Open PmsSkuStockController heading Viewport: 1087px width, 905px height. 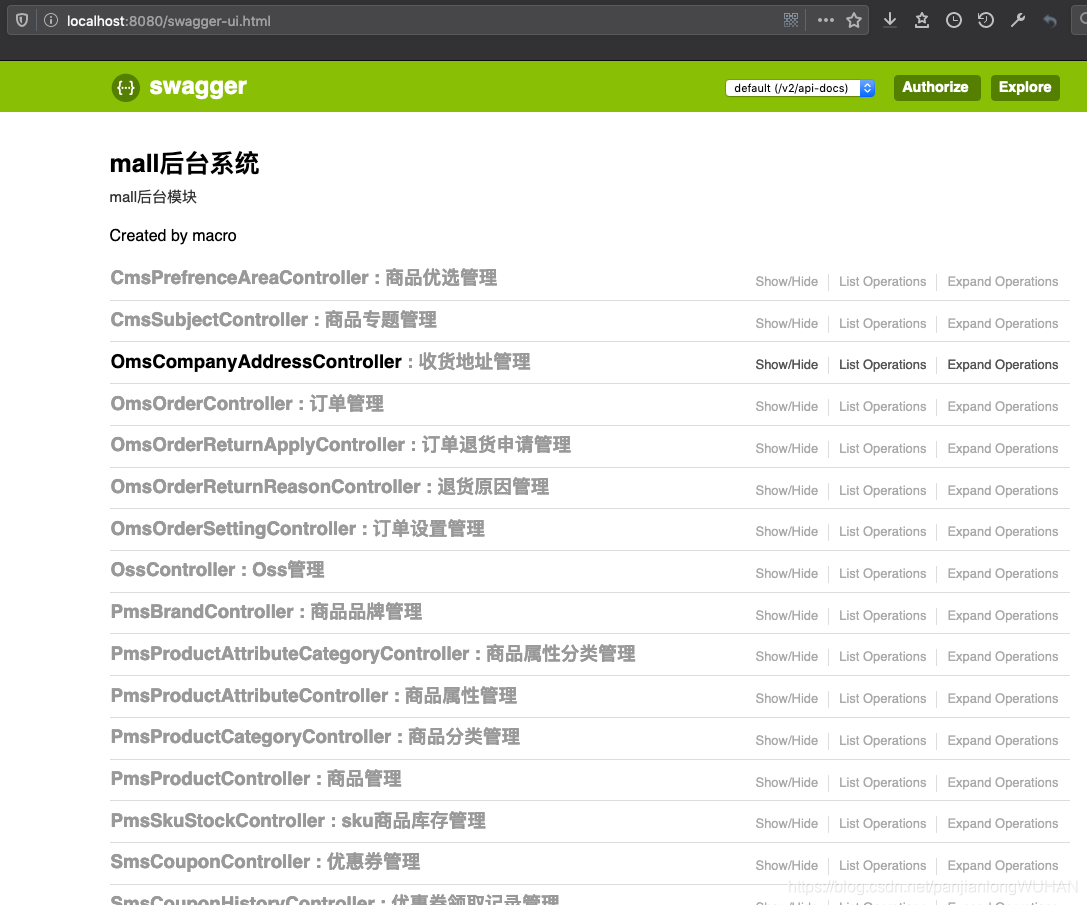coord(298,821)
